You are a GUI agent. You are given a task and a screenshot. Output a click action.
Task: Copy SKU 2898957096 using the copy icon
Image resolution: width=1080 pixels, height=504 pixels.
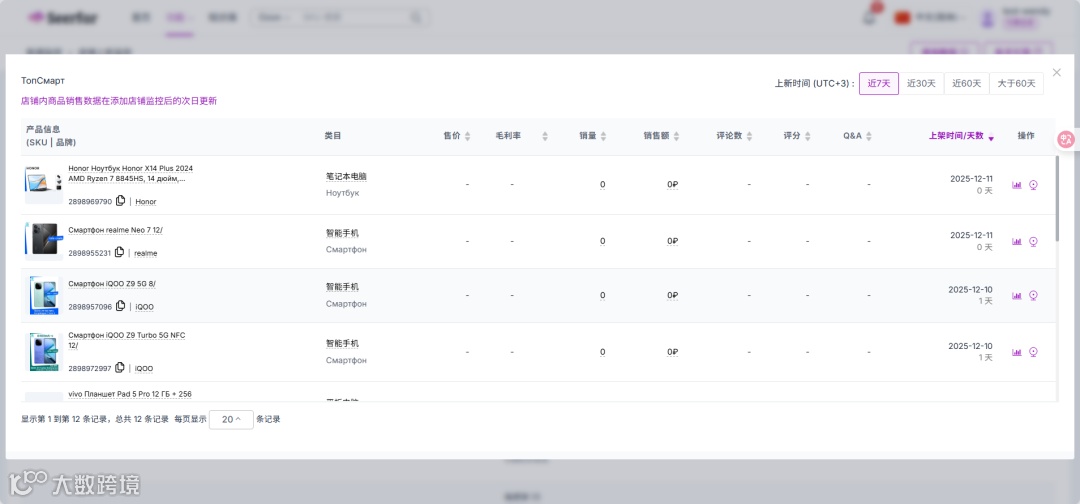121,306
